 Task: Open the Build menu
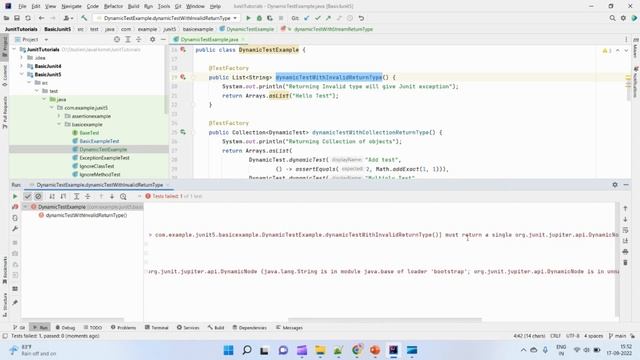point(133,6)
